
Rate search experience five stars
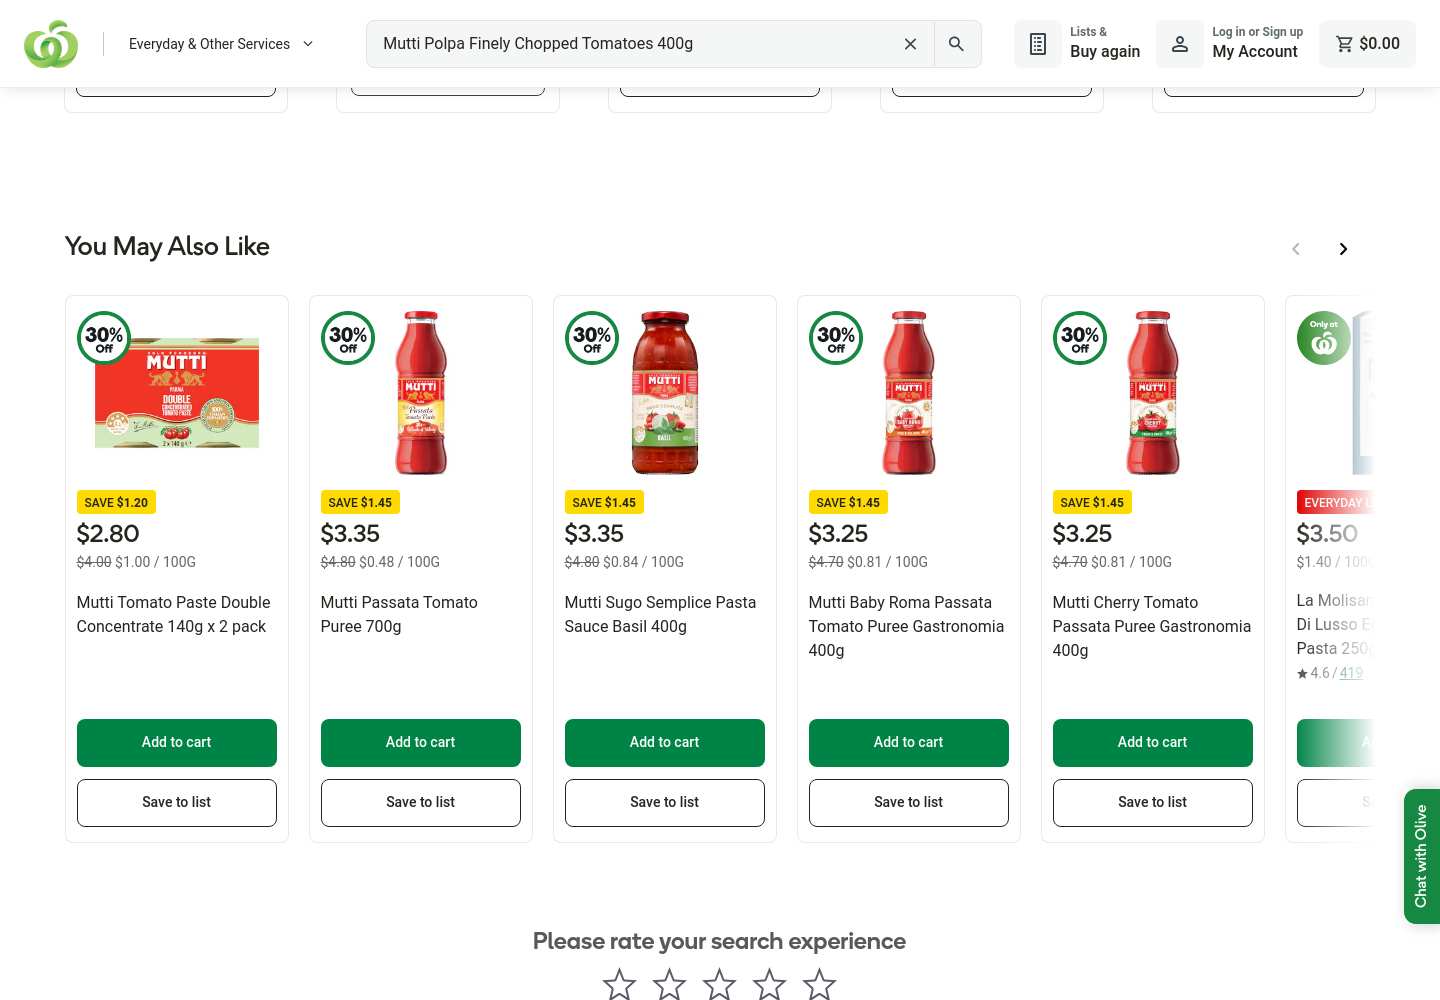click(x=820, y=985)
